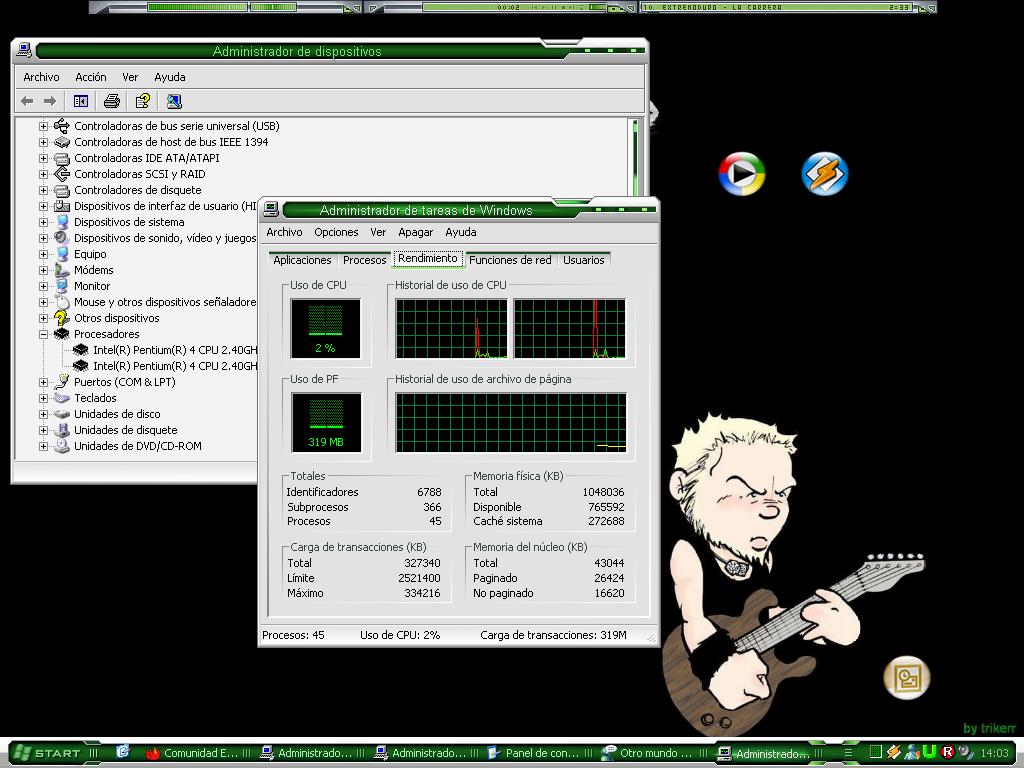Select Dispositivos de sonido, vídeo y juegos
Viewport: 1024px width, 768px height.
pyautogui.click(x=165, y=238)
